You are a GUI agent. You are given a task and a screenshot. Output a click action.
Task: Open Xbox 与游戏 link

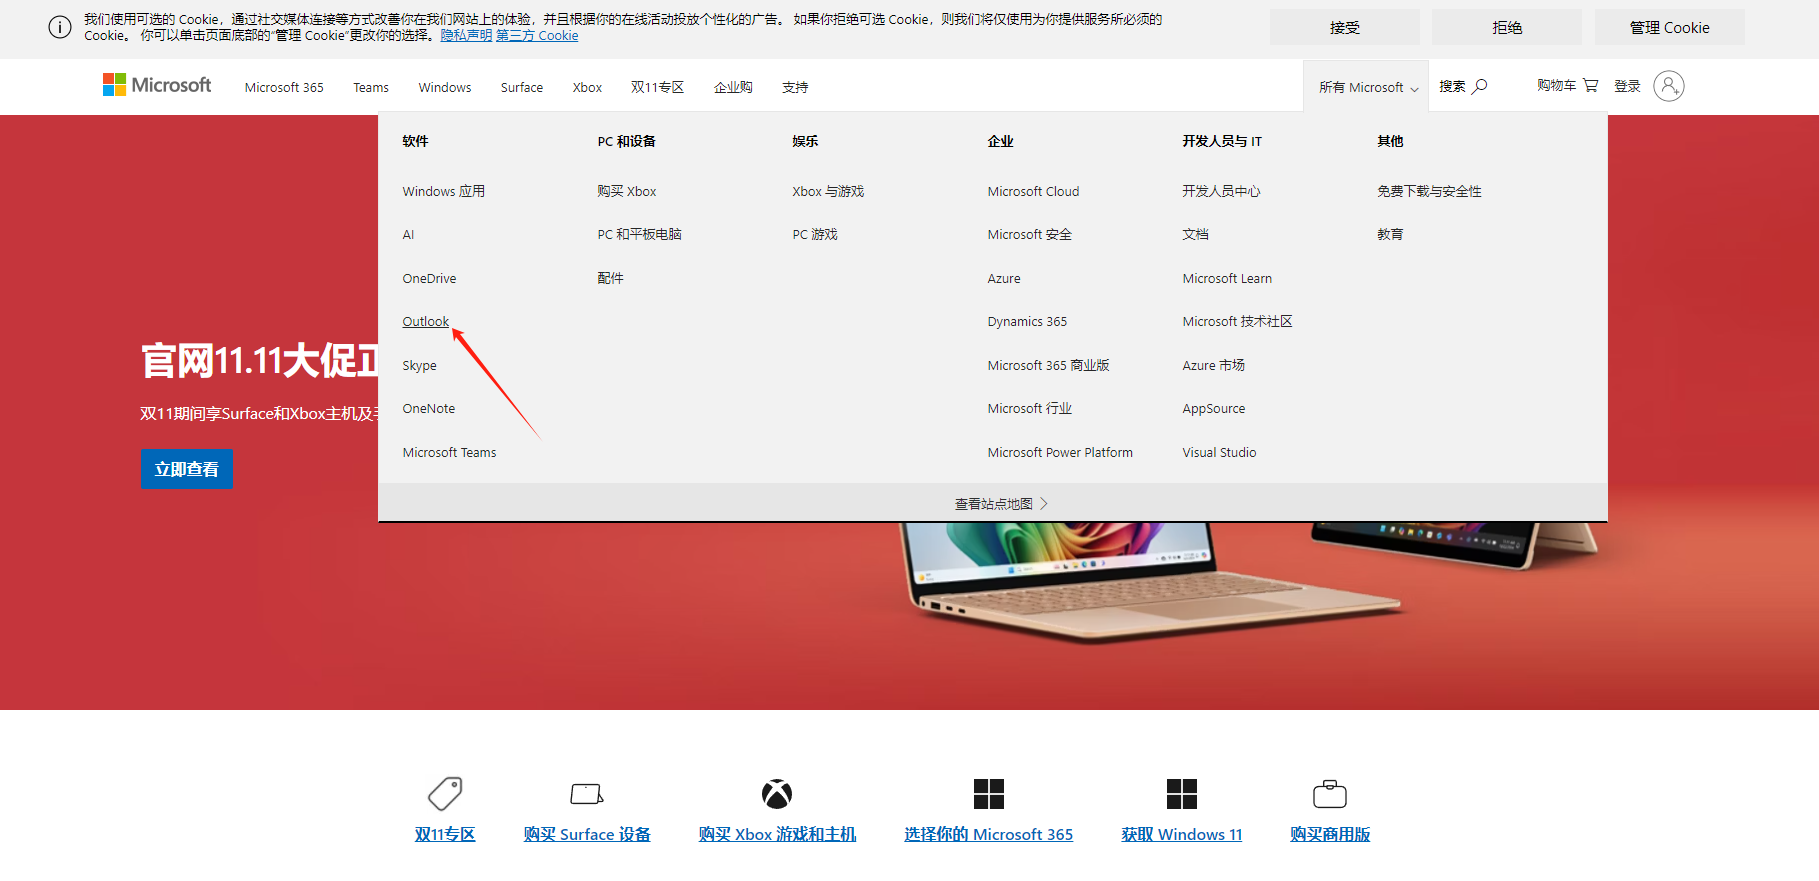[x=828, y=191]
